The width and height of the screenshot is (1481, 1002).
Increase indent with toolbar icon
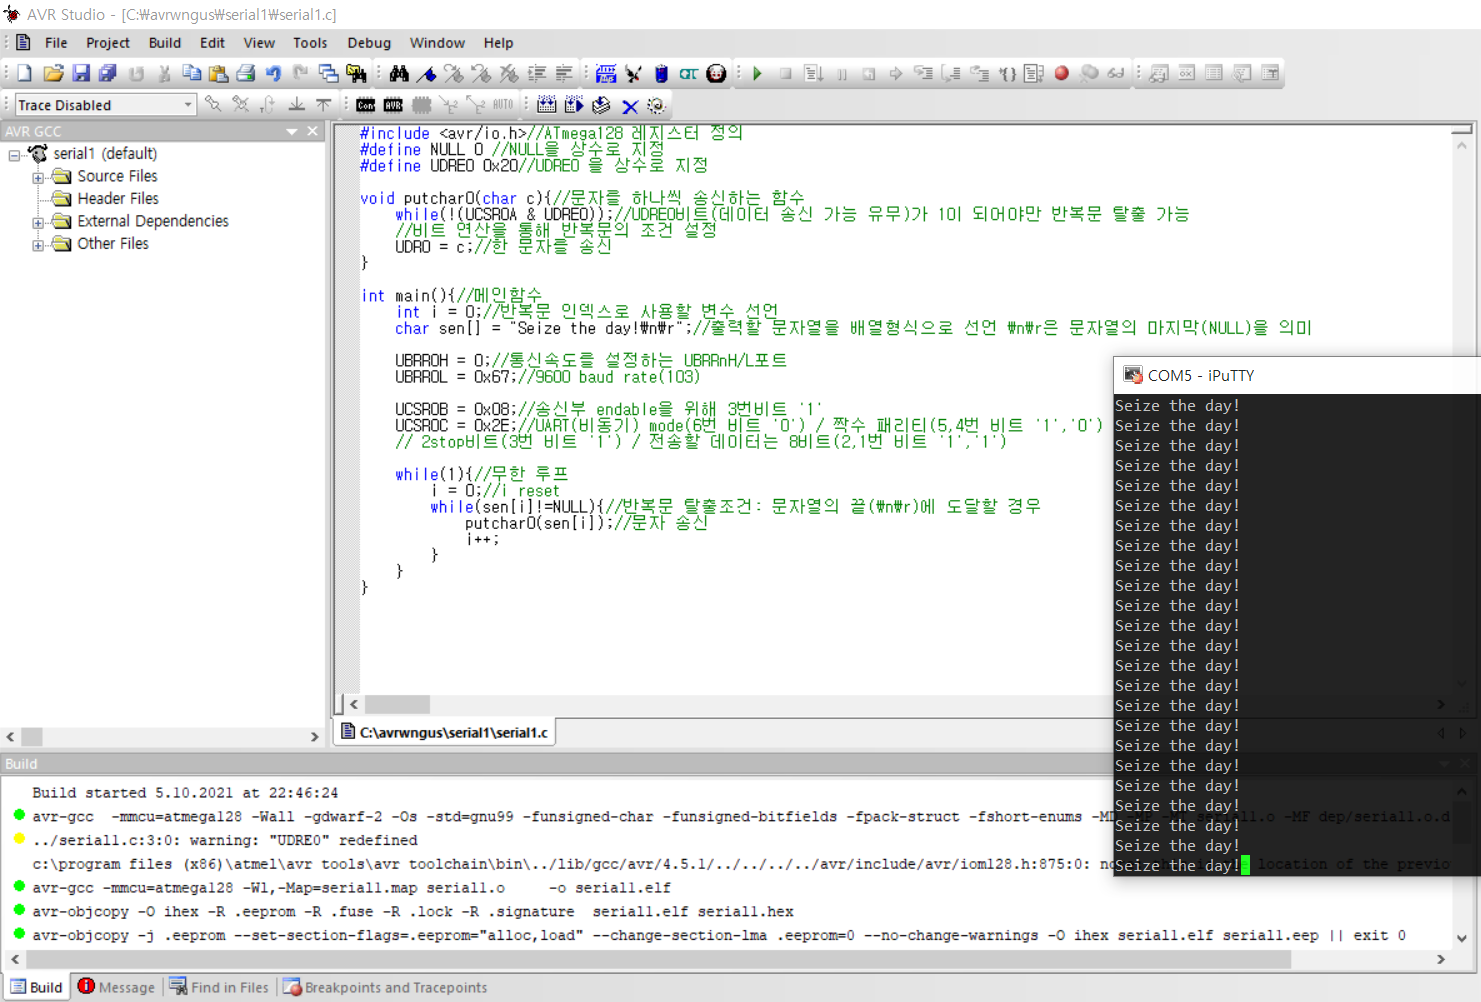tap(537, 73)
